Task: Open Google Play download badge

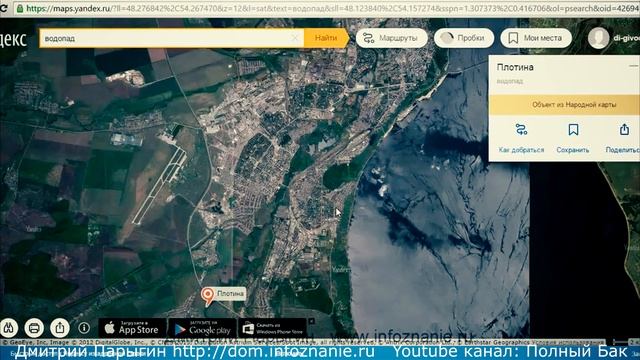Action: [x=202, y=328]
